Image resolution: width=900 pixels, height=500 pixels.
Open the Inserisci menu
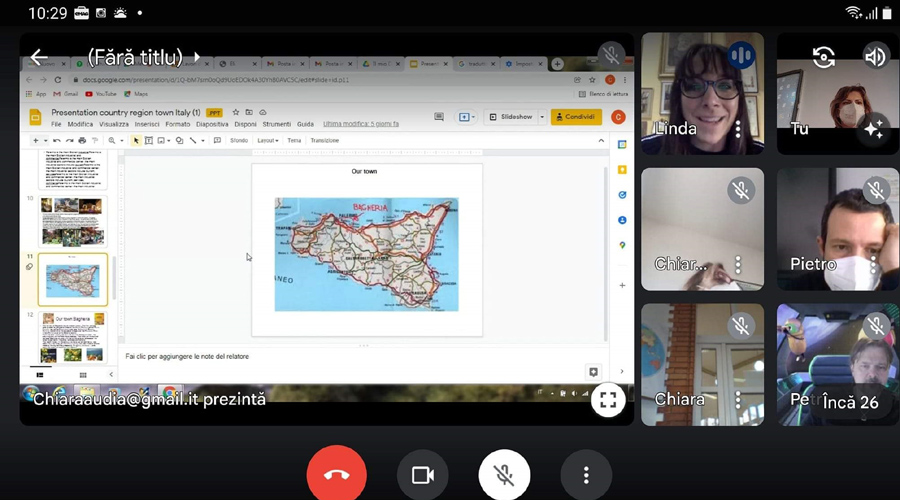coord(147,125)
